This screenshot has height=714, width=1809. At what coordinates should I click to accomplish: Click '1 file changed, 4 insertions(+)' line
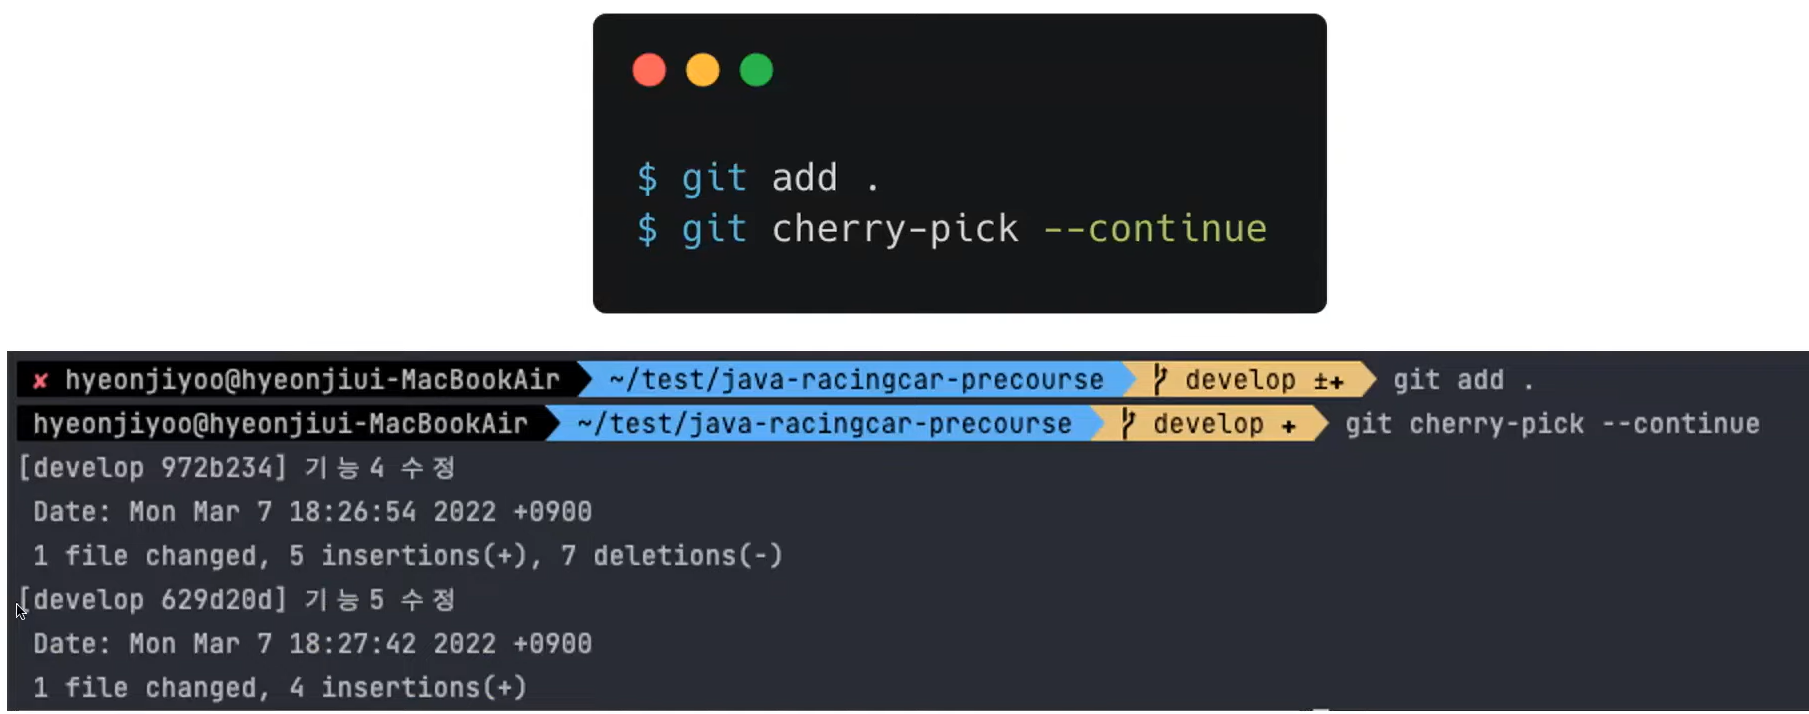click(280, 688)
